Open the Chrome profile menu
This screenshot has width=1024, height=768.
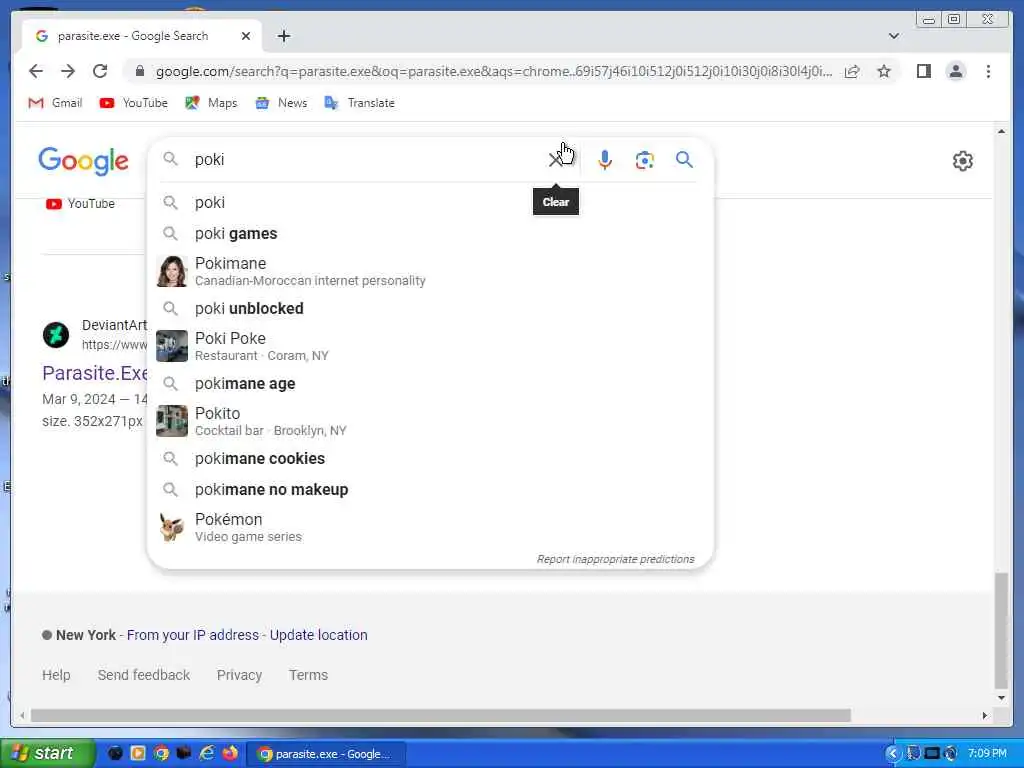coord(955,71)
